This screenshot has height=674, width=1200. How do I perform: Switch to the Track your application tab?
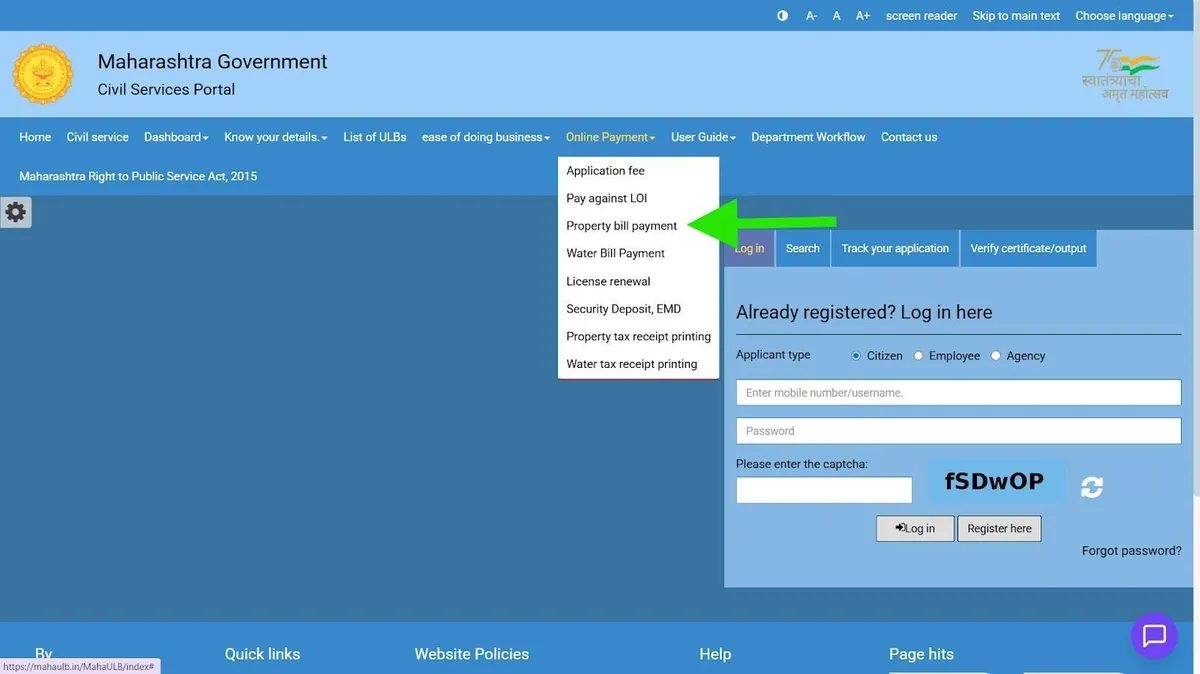[894, 248]
